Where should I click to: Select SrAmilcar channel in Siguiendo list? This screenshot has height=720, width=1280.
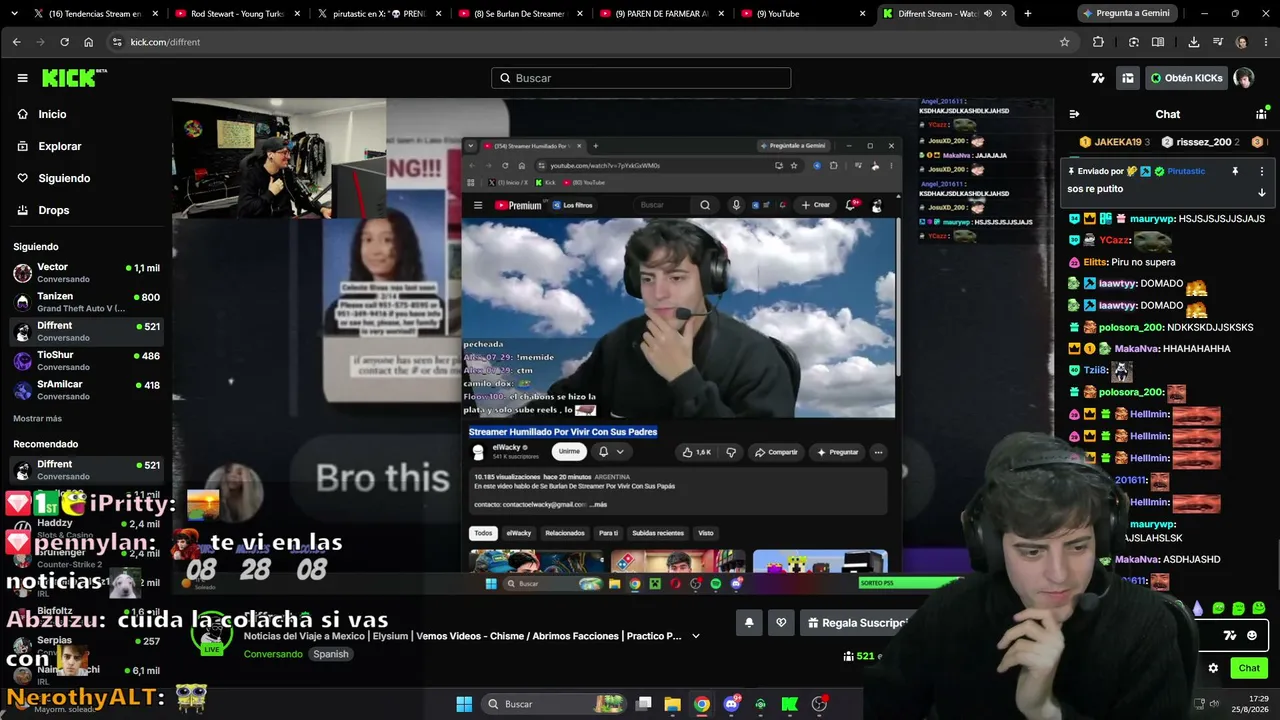[x=86, y=389]
